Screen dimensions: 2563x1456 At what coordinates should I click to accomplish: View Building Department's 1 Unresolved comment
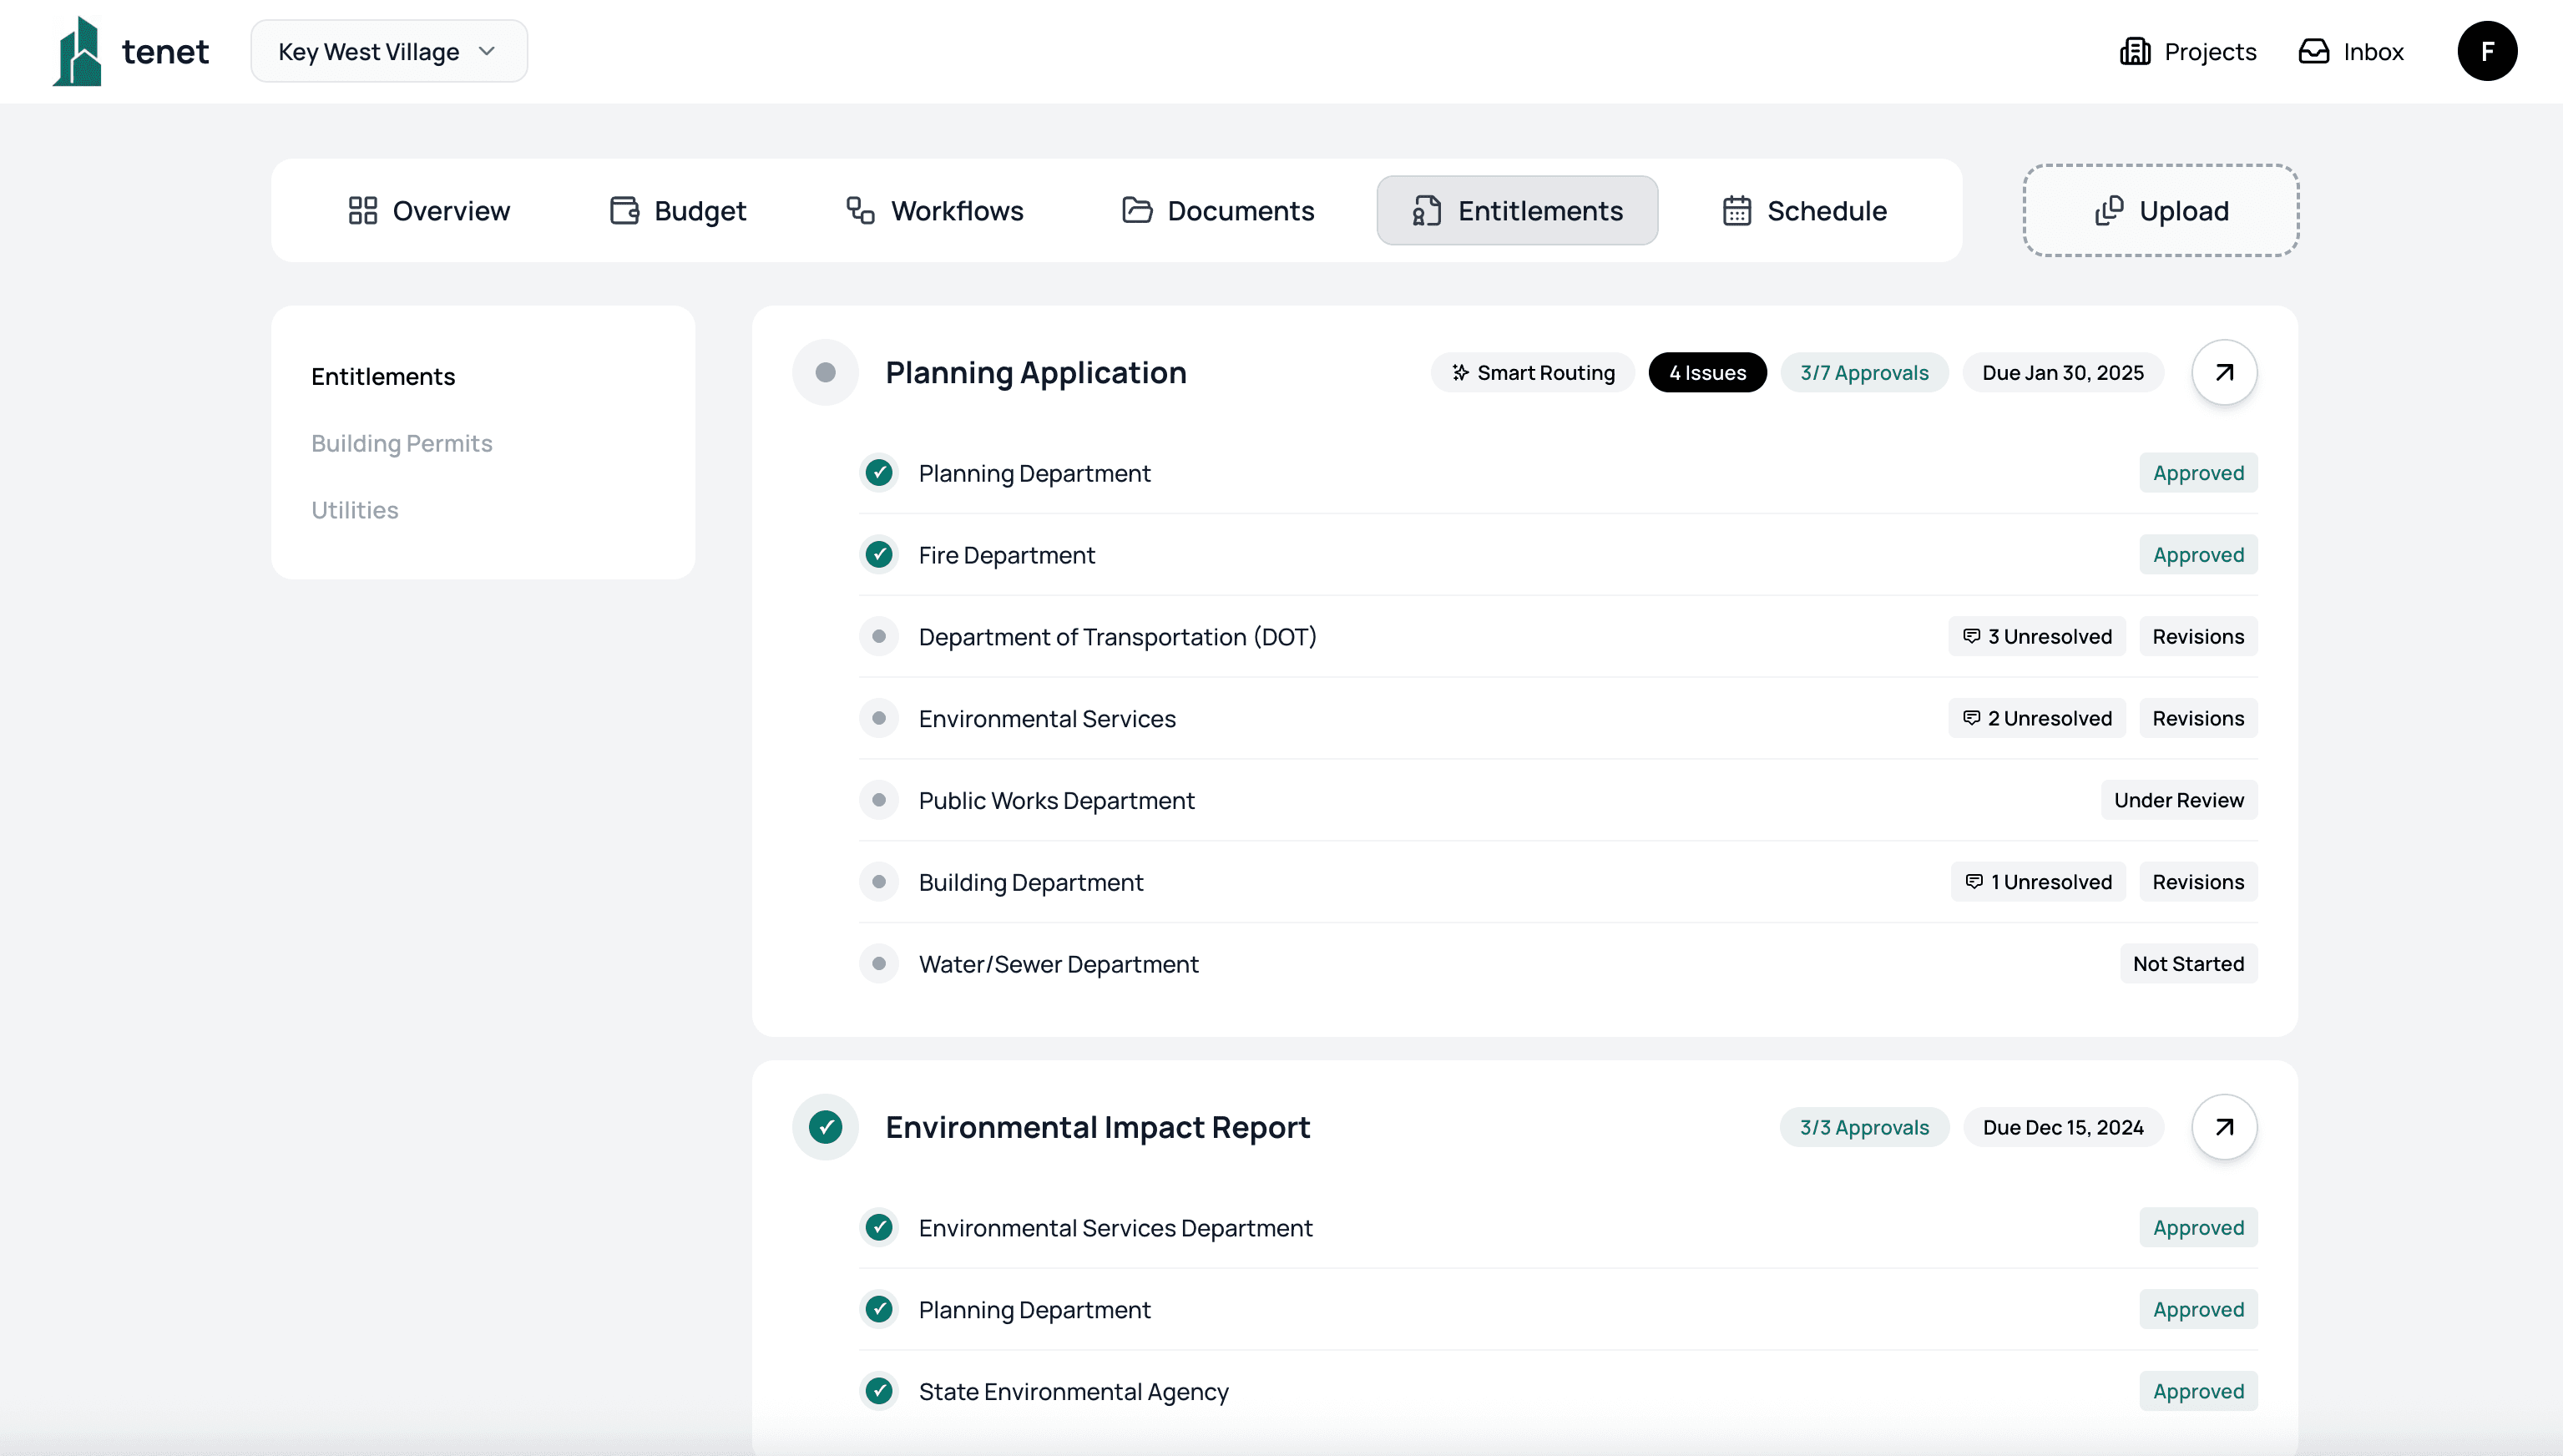pos(2038,881)
